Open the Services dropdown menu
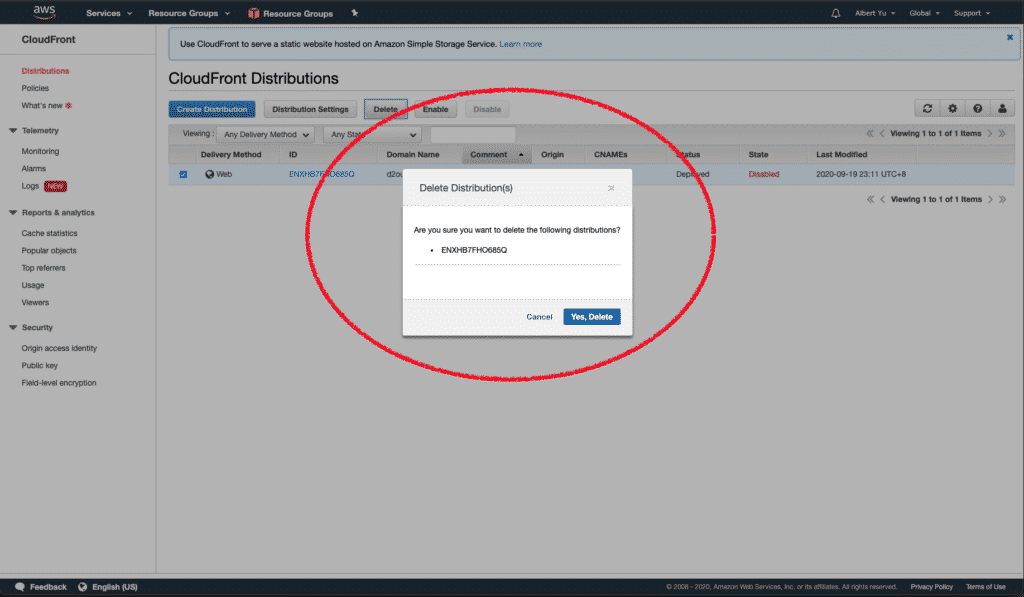1024x597 pixels. (109, 13)
